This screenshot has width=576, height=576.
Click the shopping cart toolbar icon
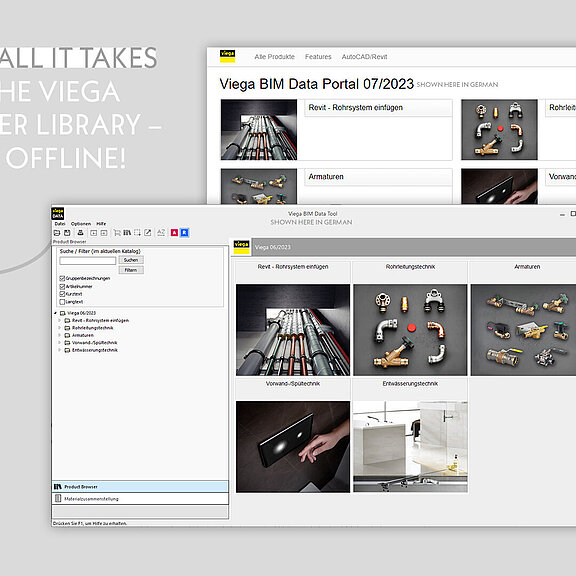tap(117, 233)
